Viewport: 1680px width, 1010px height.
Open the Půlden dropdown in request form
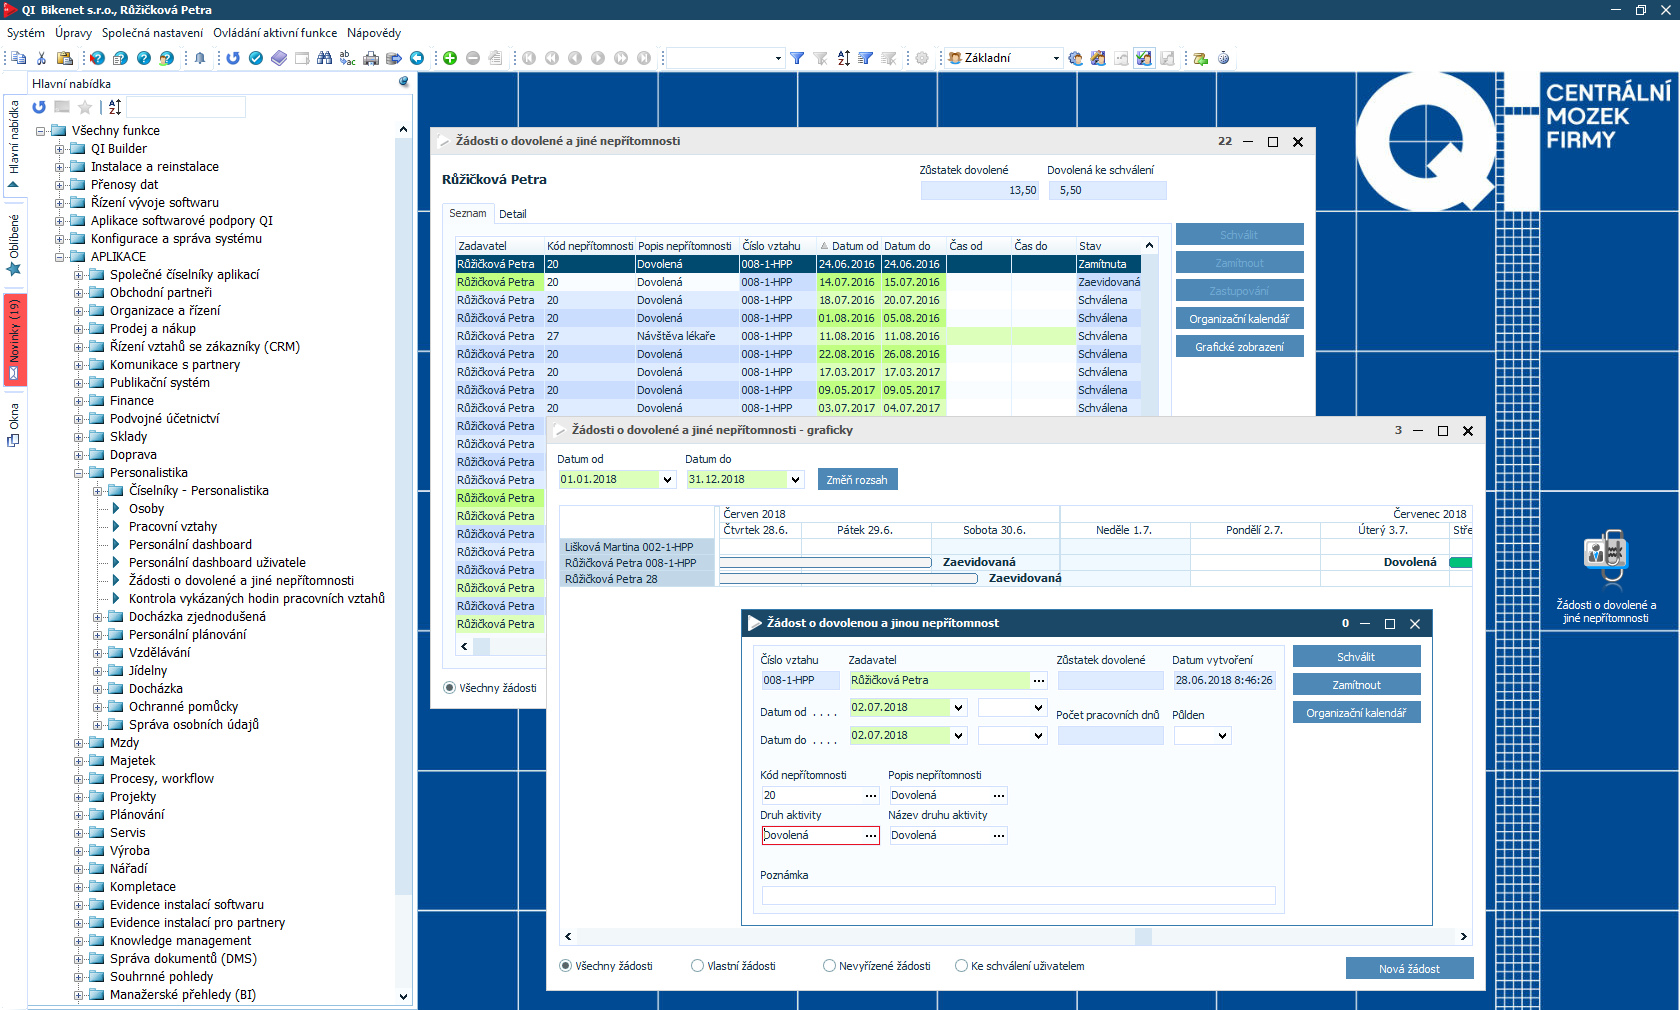1222,736
